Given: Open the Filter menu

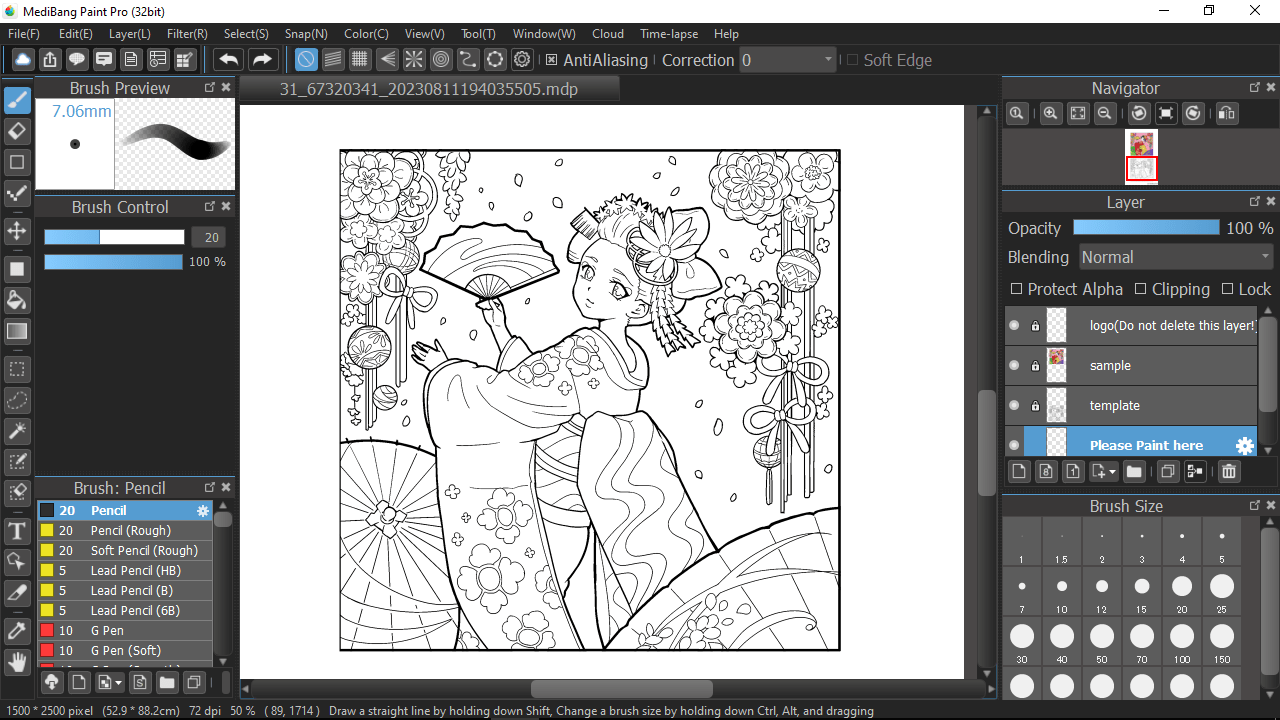Looking at the screenshot, I should [187, 34].
